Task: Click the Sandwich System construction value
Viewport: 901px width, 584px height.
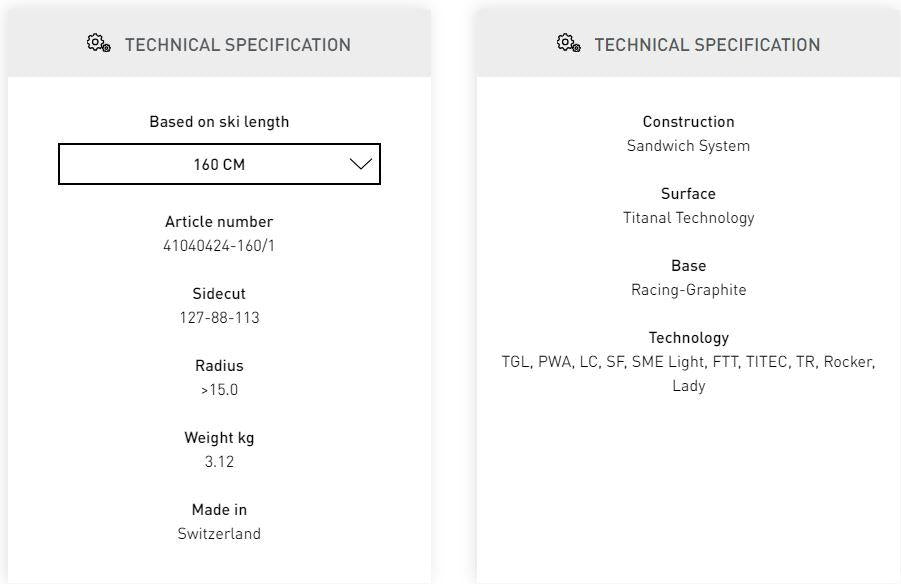Action: 688,146
